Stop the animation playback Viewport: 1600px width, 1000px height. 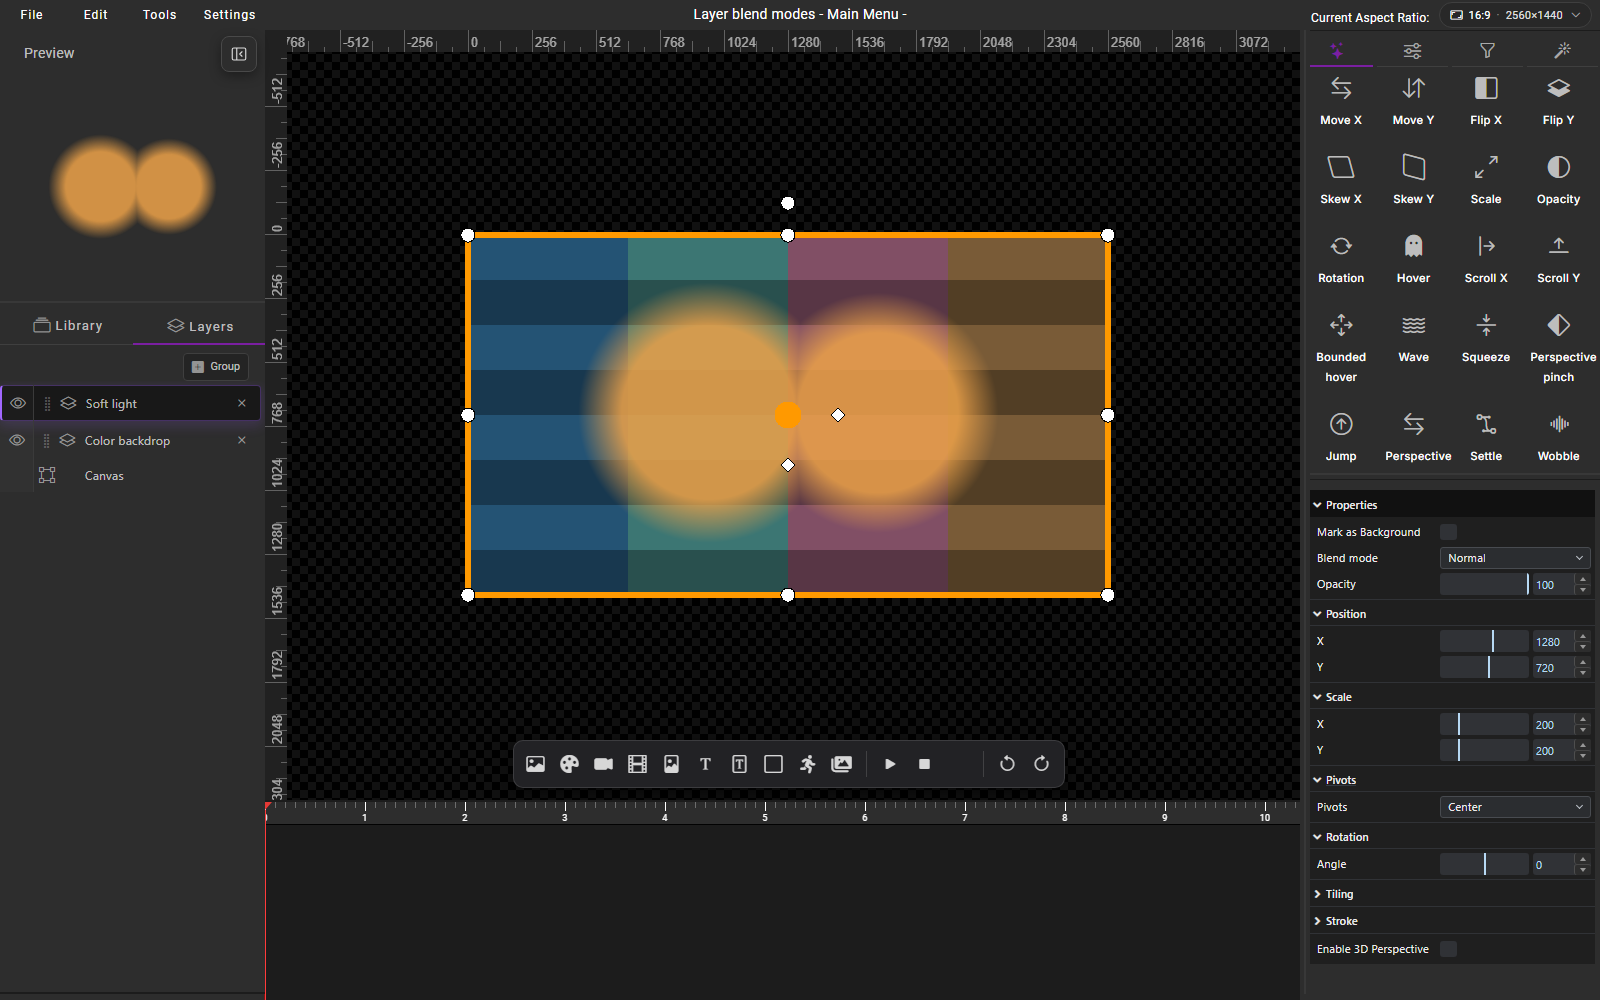(x=924, y=764)
